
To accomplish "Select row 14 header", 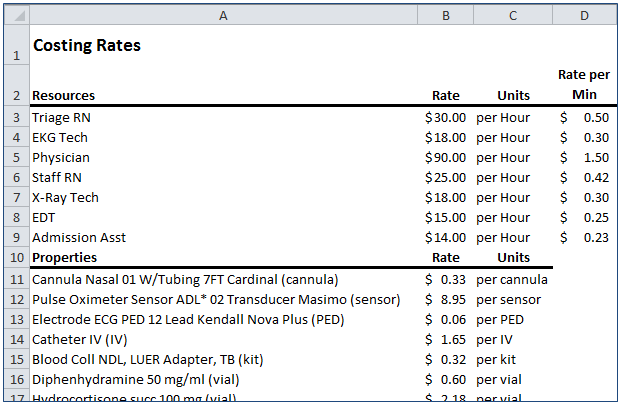I will [16, 339].
